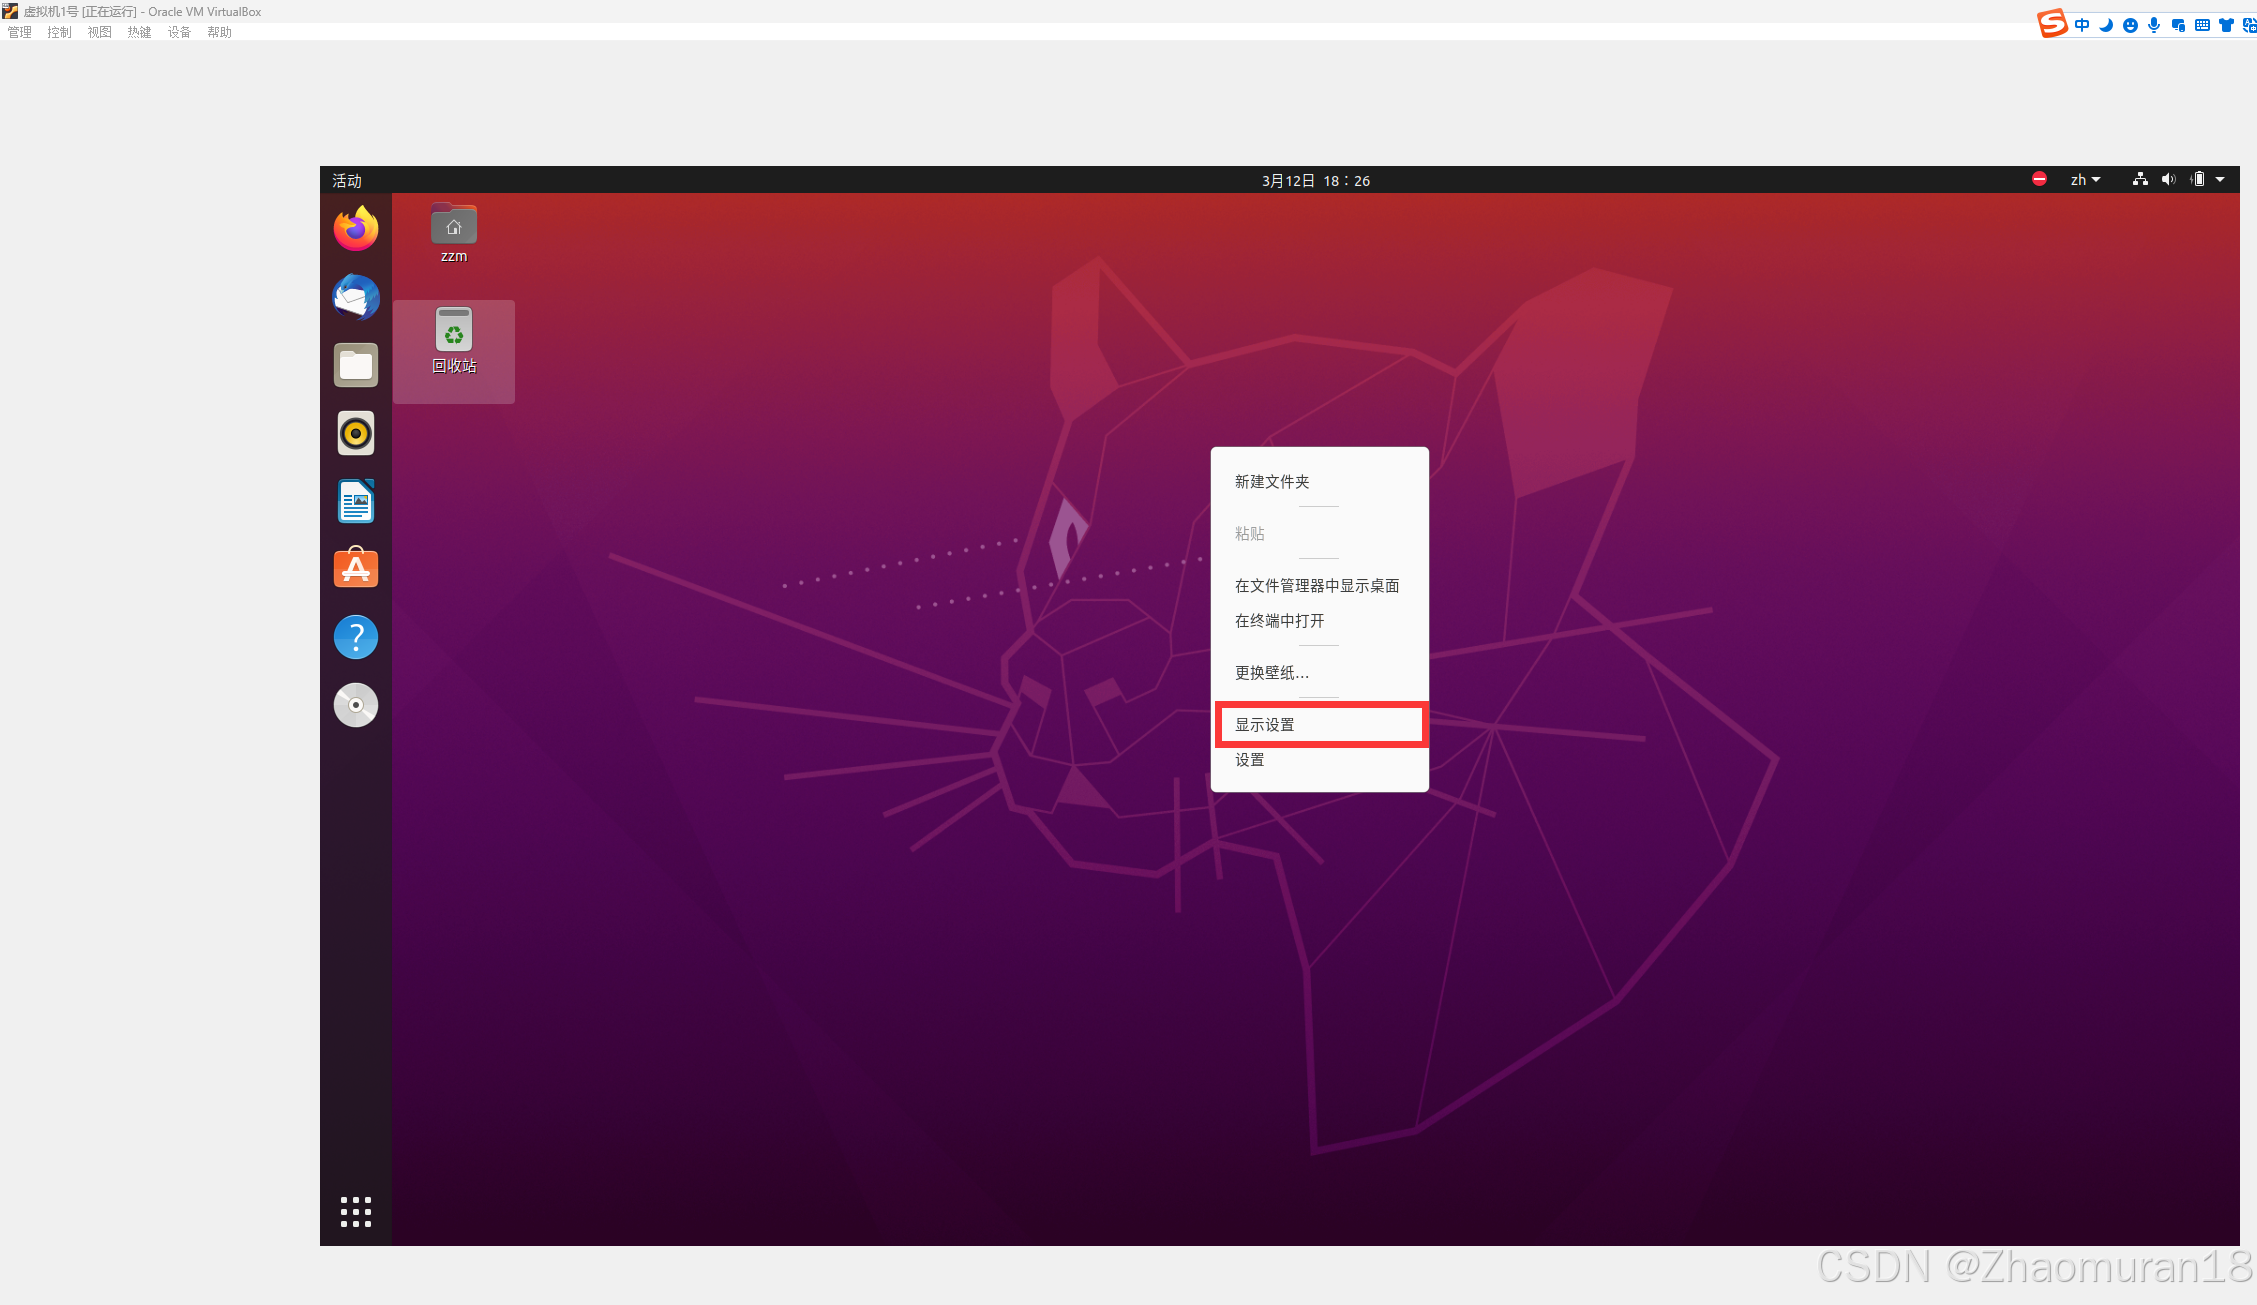Open system menu arrow in top bar
This screenshot has width=2257, height=1305.
click(x=2220, y=180)
